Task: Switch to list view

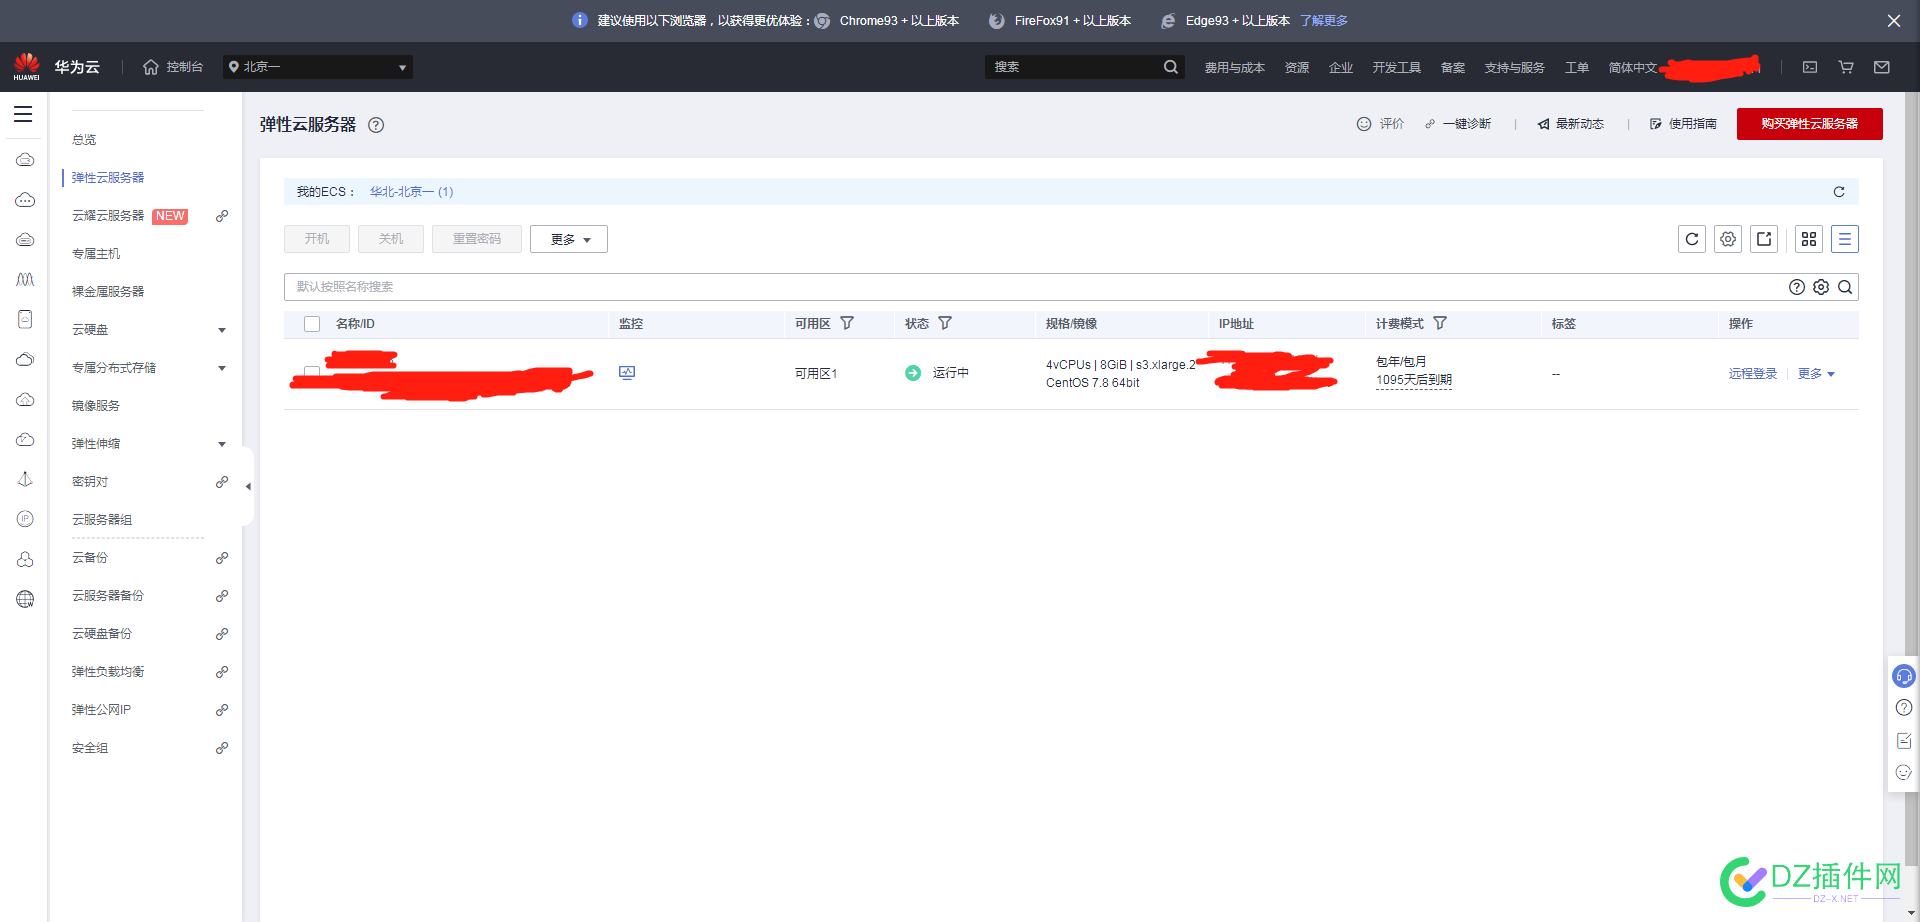Action: pos(1845,239)
